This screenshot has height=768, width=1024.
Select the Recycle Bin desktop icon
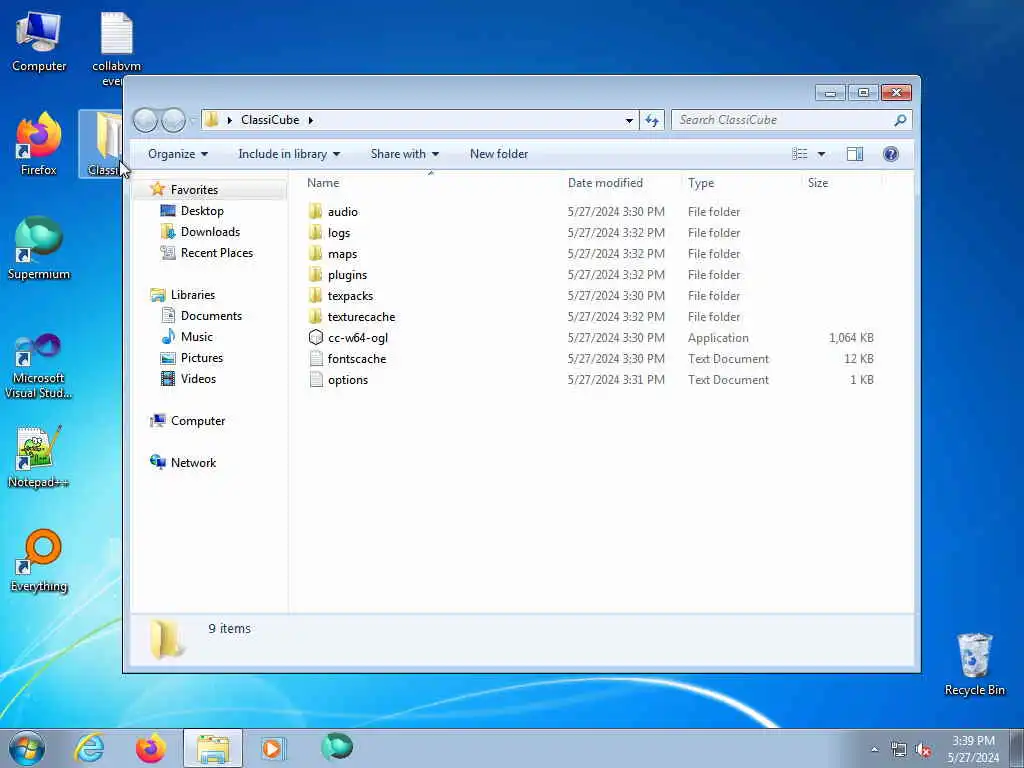point(974,664)
